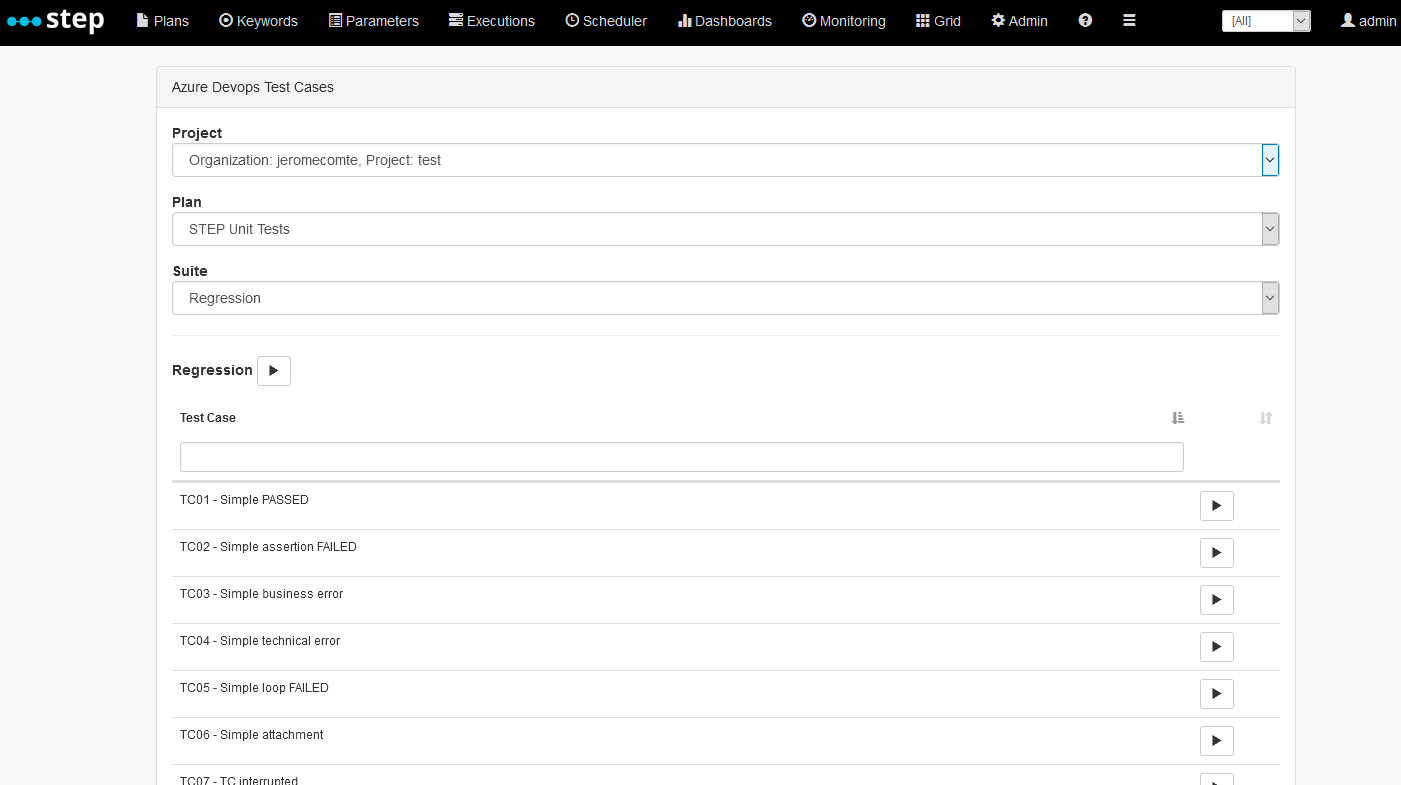The width and height of the screenshot is (1401, 785).
Task: Run TC03 - Simple business error
Action: click(1217, 600)
